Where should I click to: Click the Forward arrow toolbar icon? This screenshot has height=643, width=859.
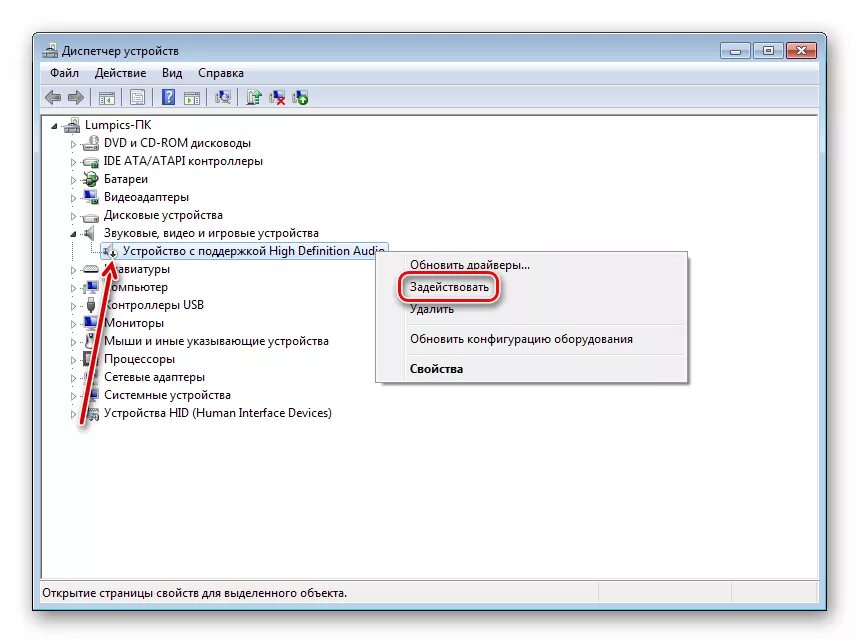click(76, 98)
